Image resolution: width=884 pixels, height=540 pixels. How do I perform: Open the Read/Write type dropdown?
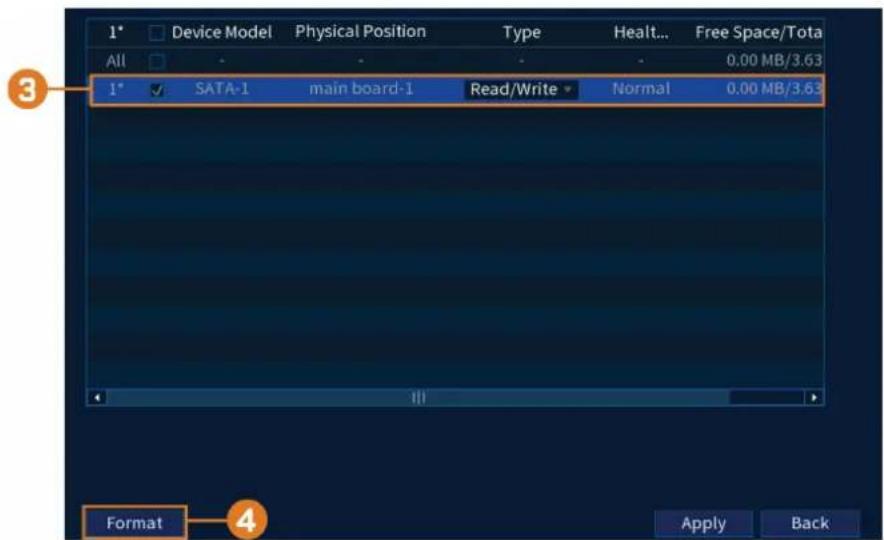point(520,90)
